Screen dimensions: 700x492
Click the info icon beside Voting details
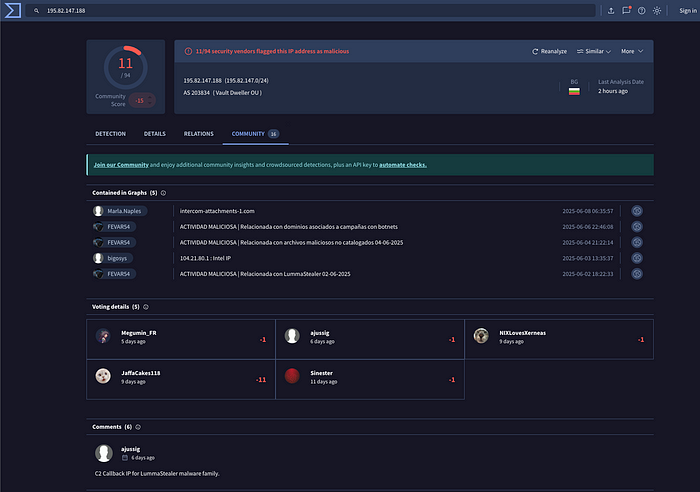pyautogui.click(x=146, y=307)
